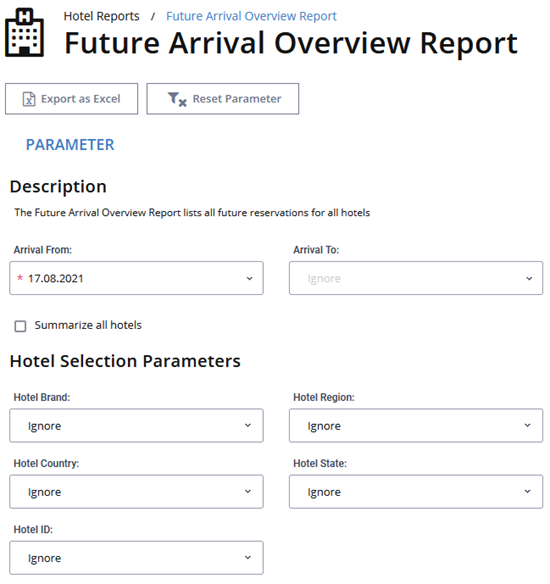The width and height of the screenshot is (550, 584).
Task: Click the Excel file icon
Action: [x=29, y=99]
